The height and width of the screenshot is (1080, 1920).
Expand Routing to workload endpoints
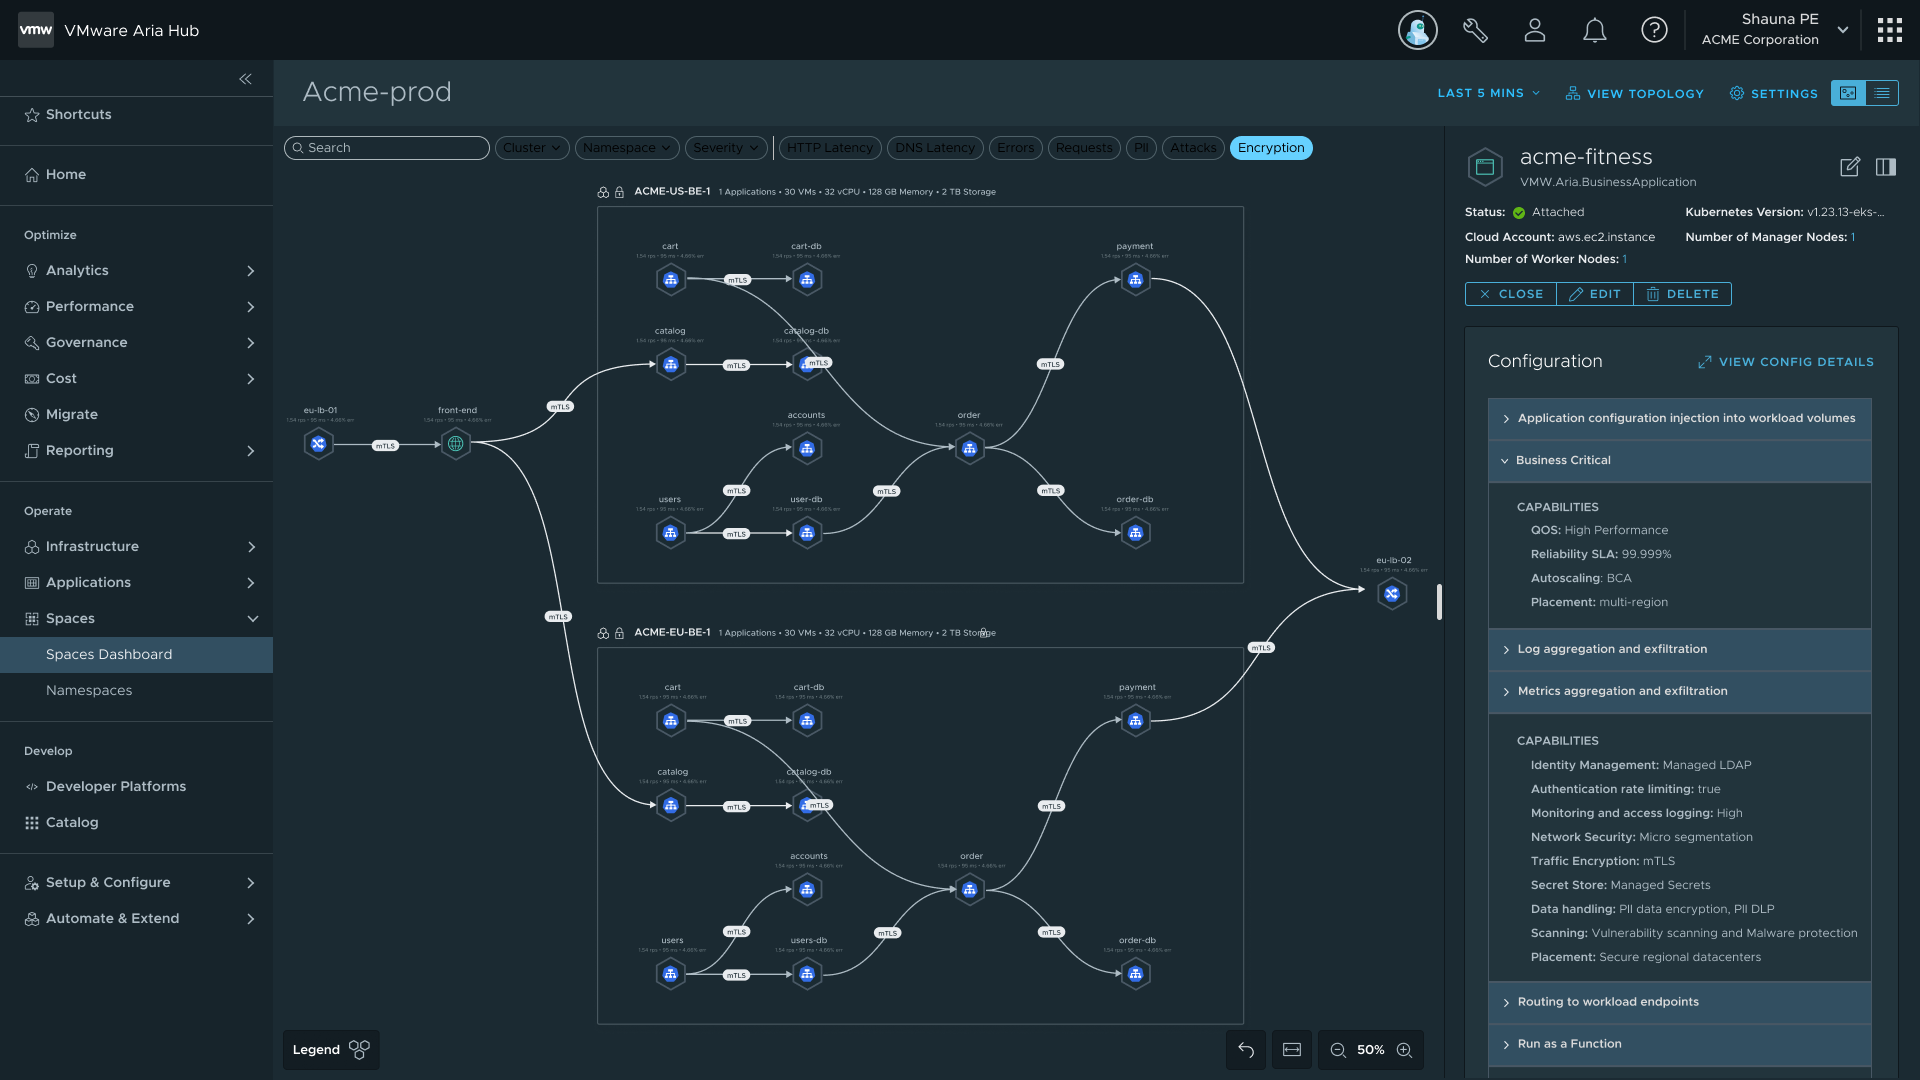pos(1679,1002)
